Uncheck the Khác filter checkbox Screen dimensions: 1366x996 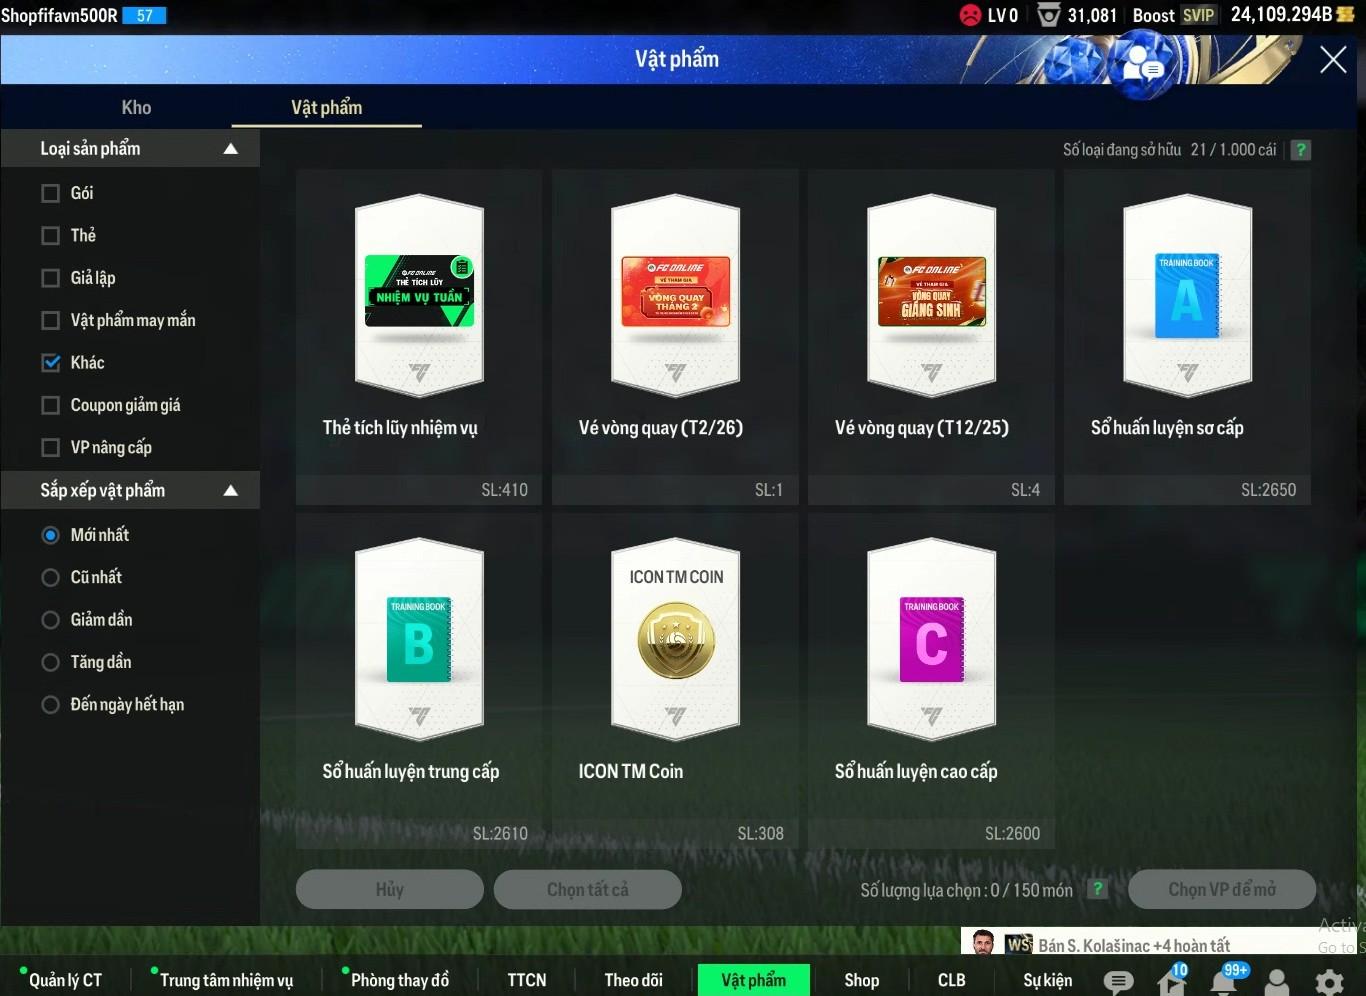point(51,363)
